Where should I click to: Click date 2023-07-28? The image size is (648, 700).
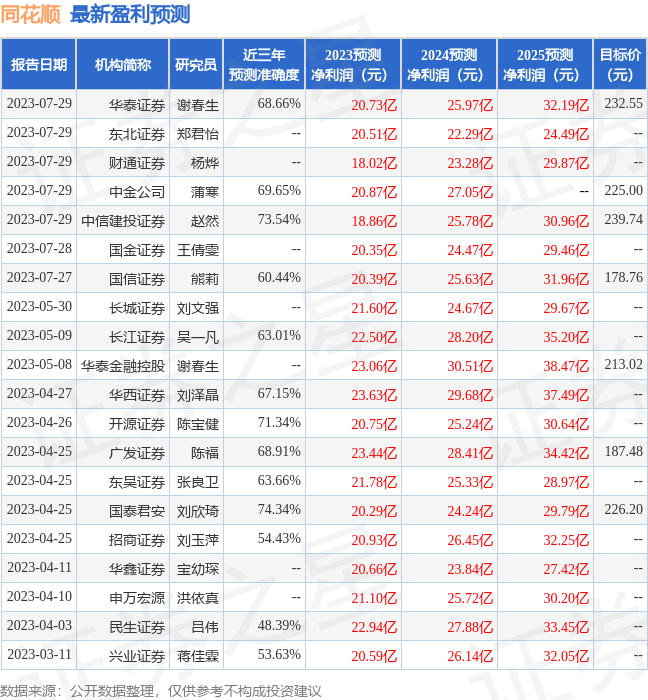[39, 249]
